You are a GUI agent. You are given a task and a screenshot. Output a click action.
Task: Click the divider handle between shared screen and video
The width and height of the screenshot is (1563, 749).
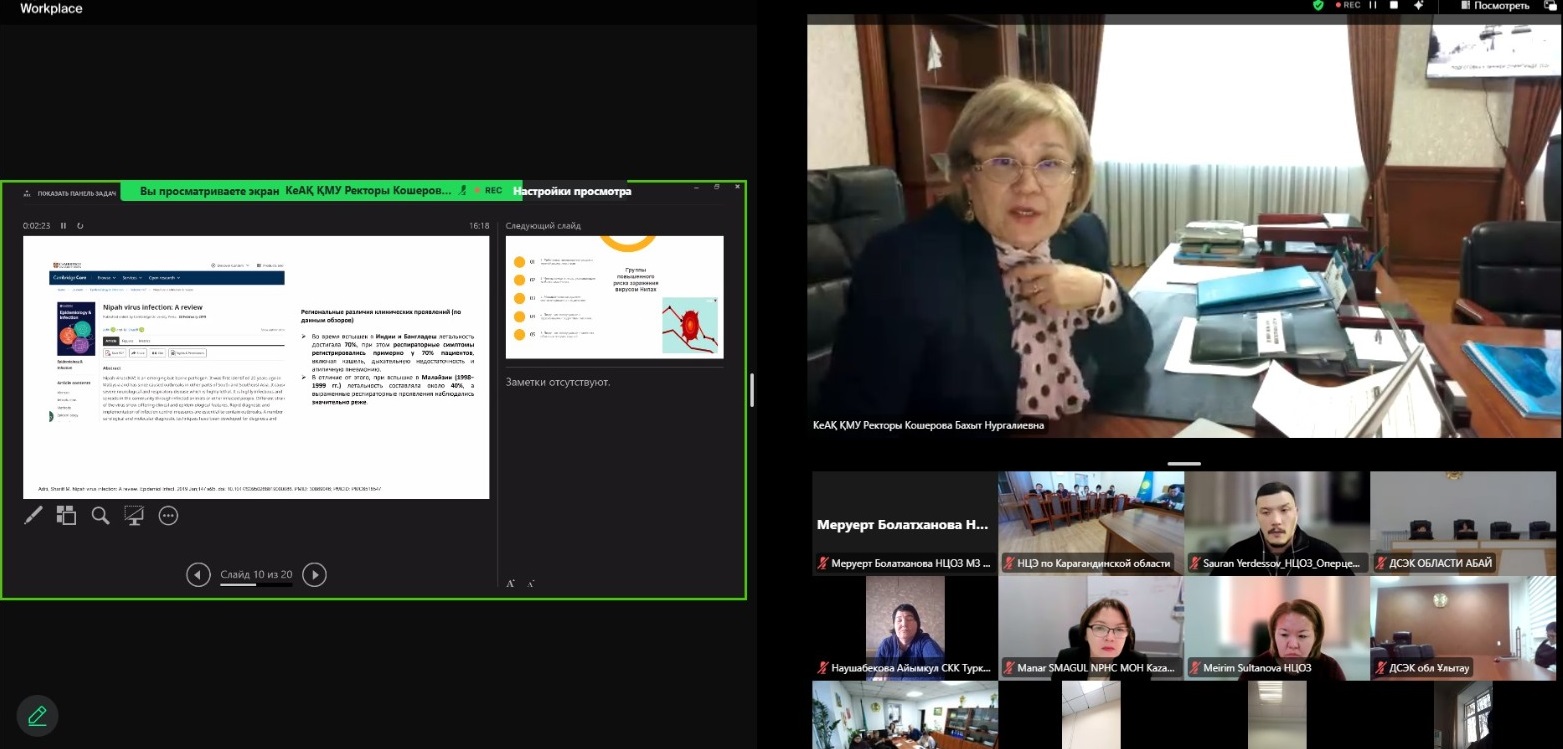coord(752,390)
